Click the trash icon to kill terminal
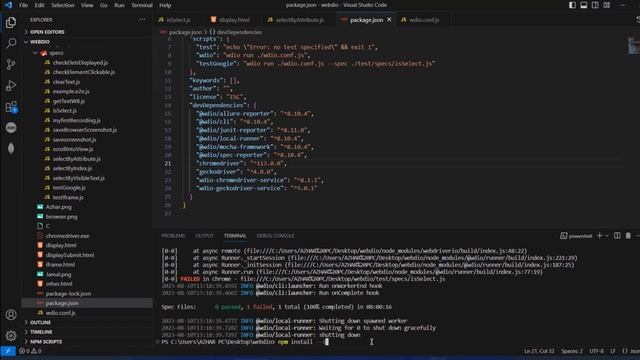Image resolution: width=640 pixels, height=360 pixels. point(628,236)
